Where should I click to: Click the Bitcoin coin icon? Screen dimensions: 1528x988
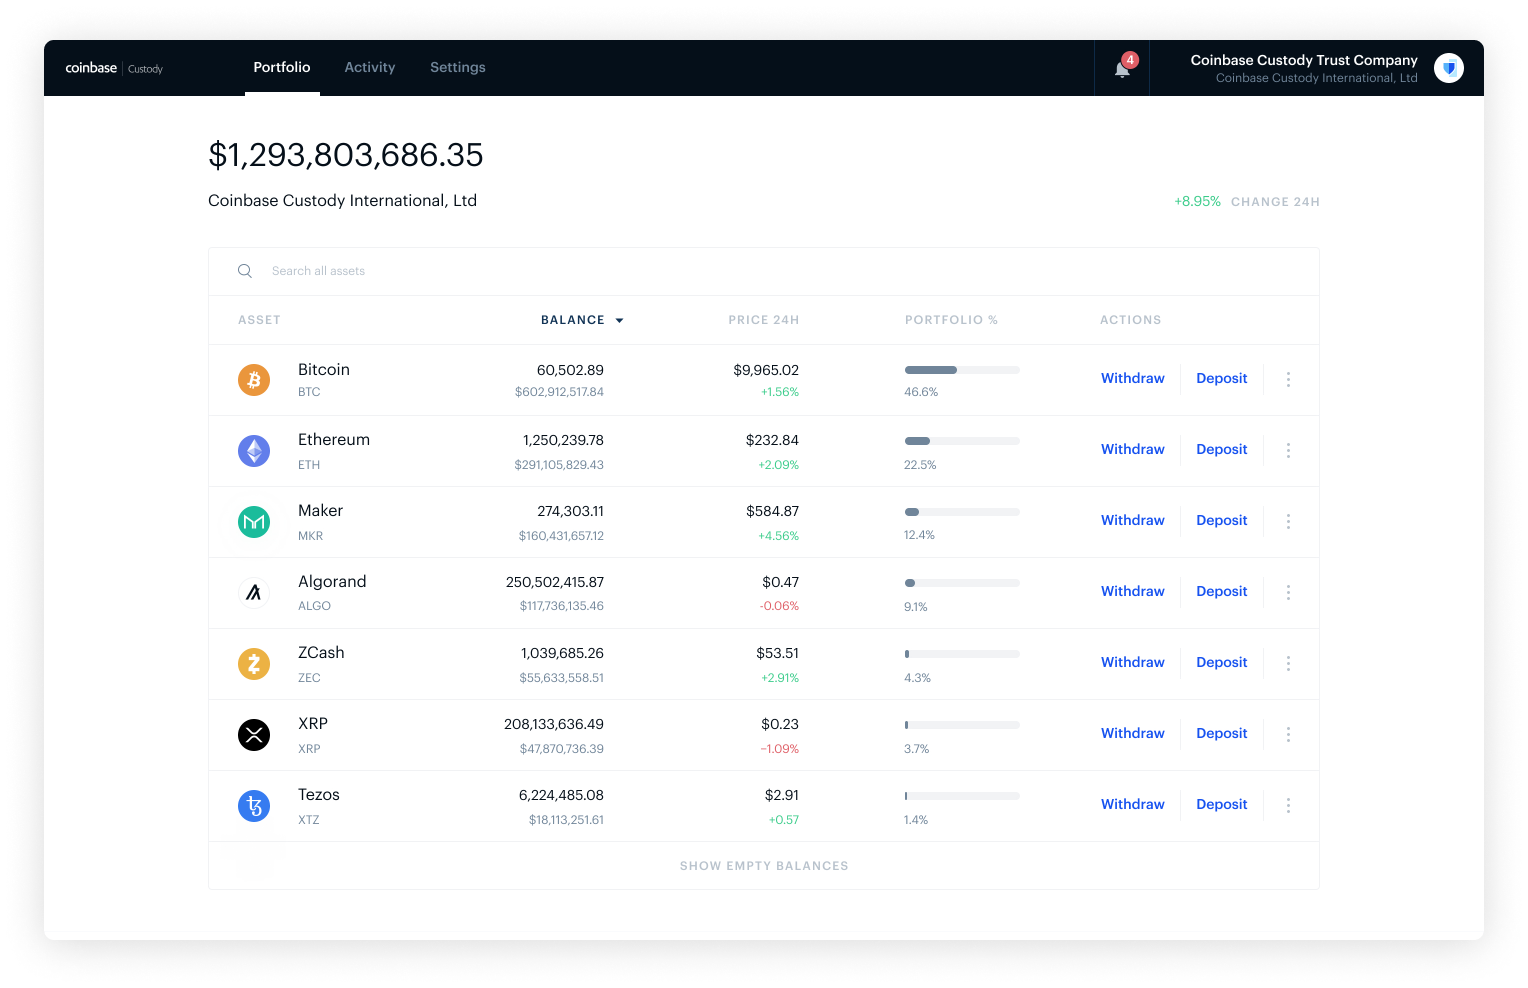pos(254,380)
